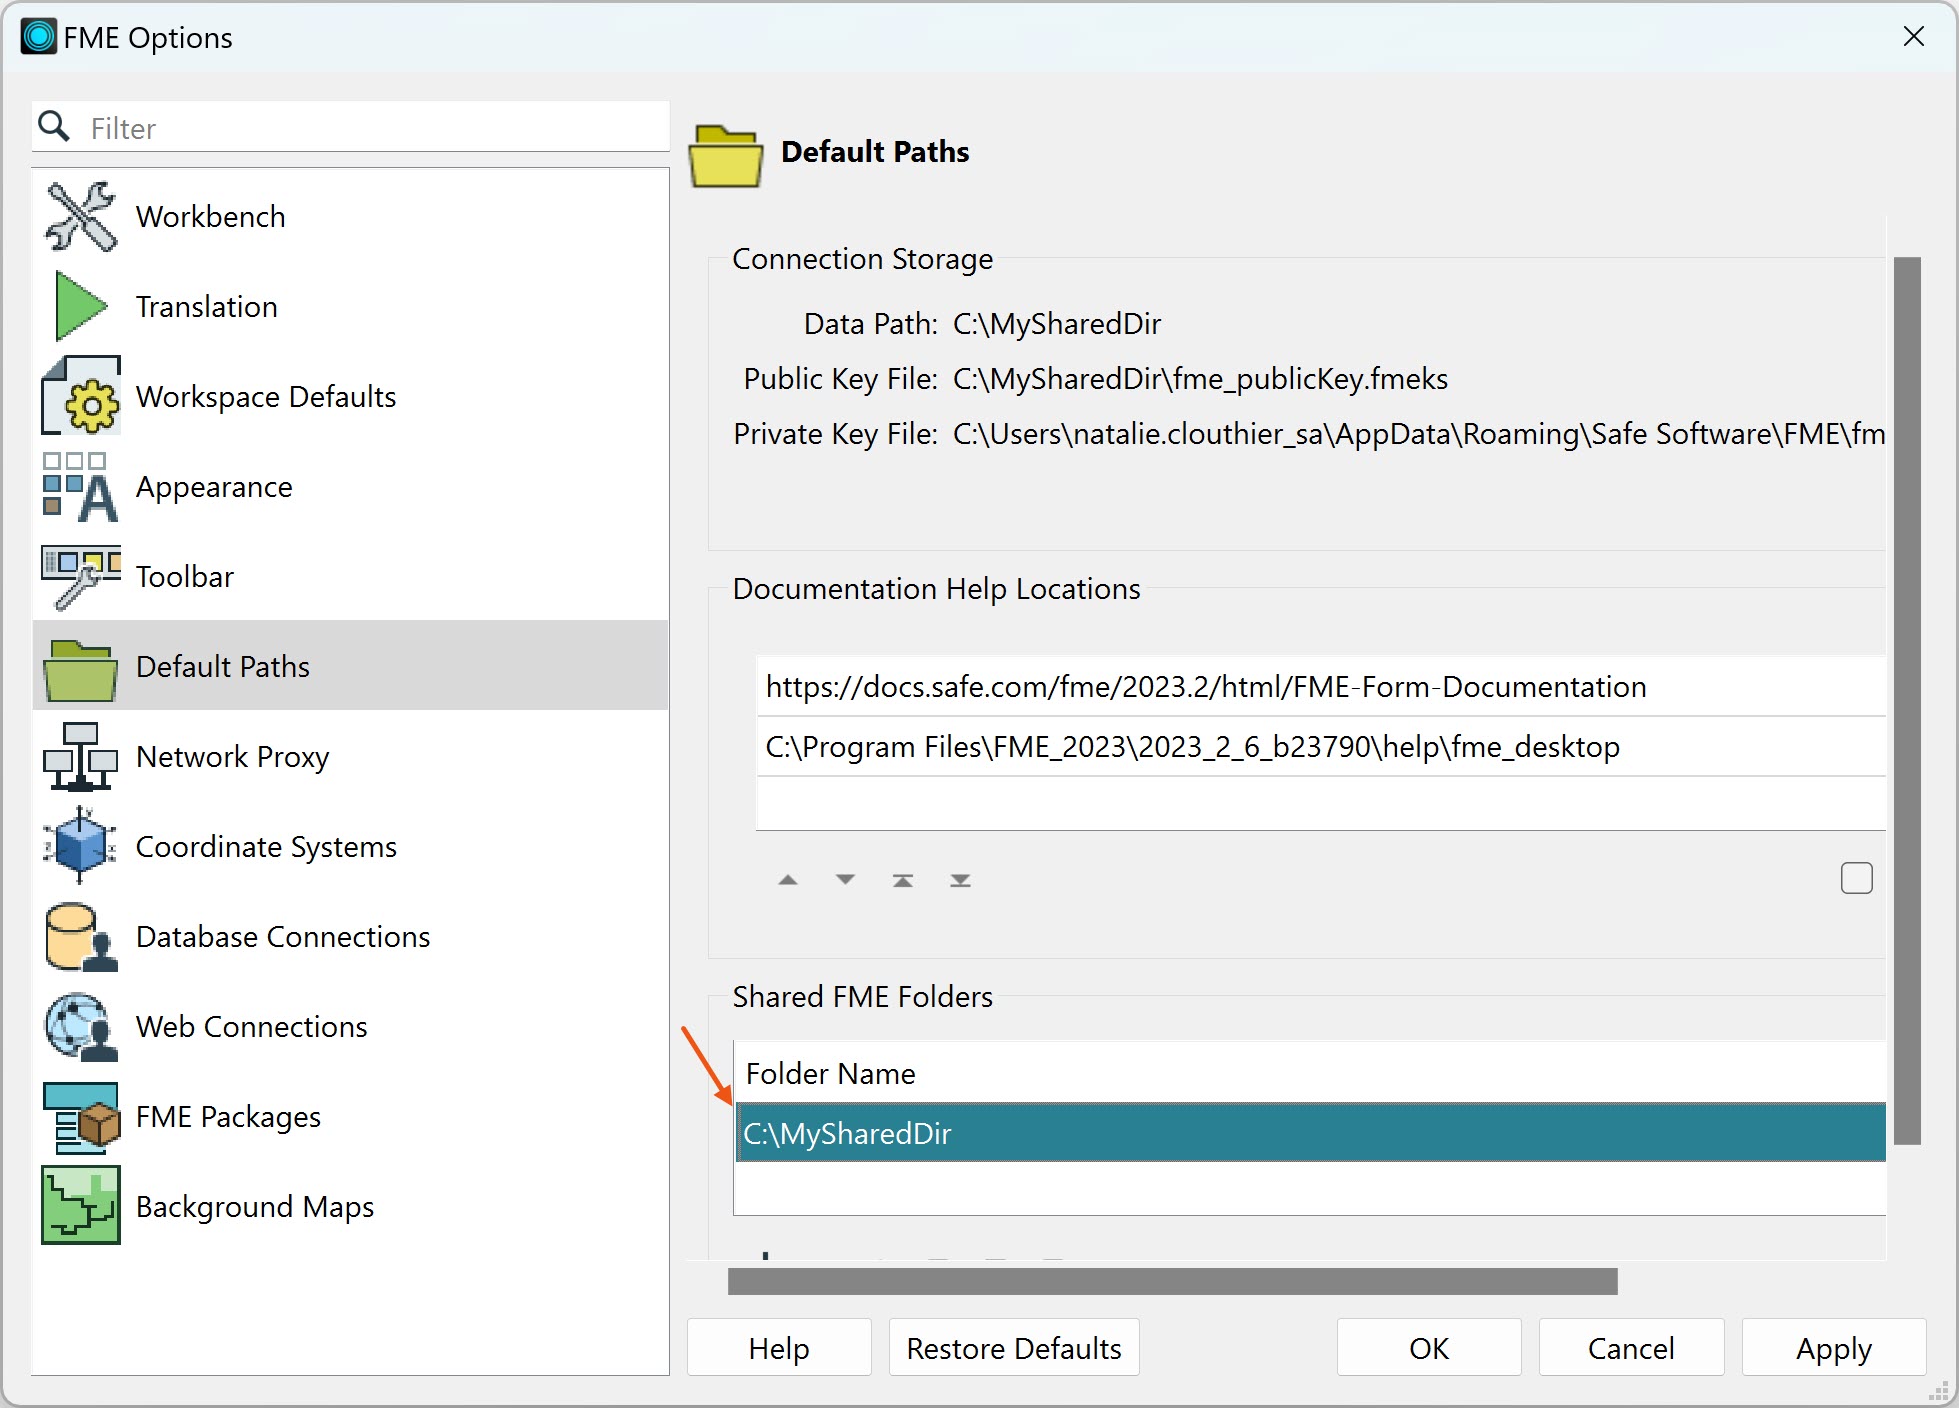Close the FME Options dialog
1959x1408 pixels.
1913,37
